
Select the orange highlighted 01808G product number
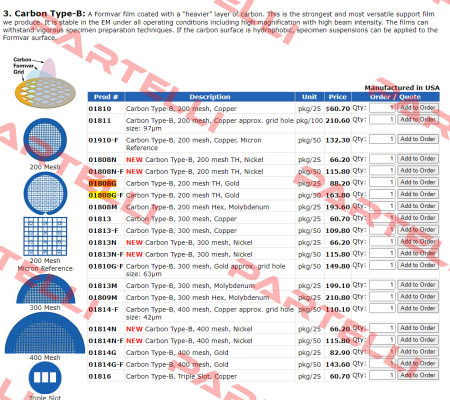point(102,183)
